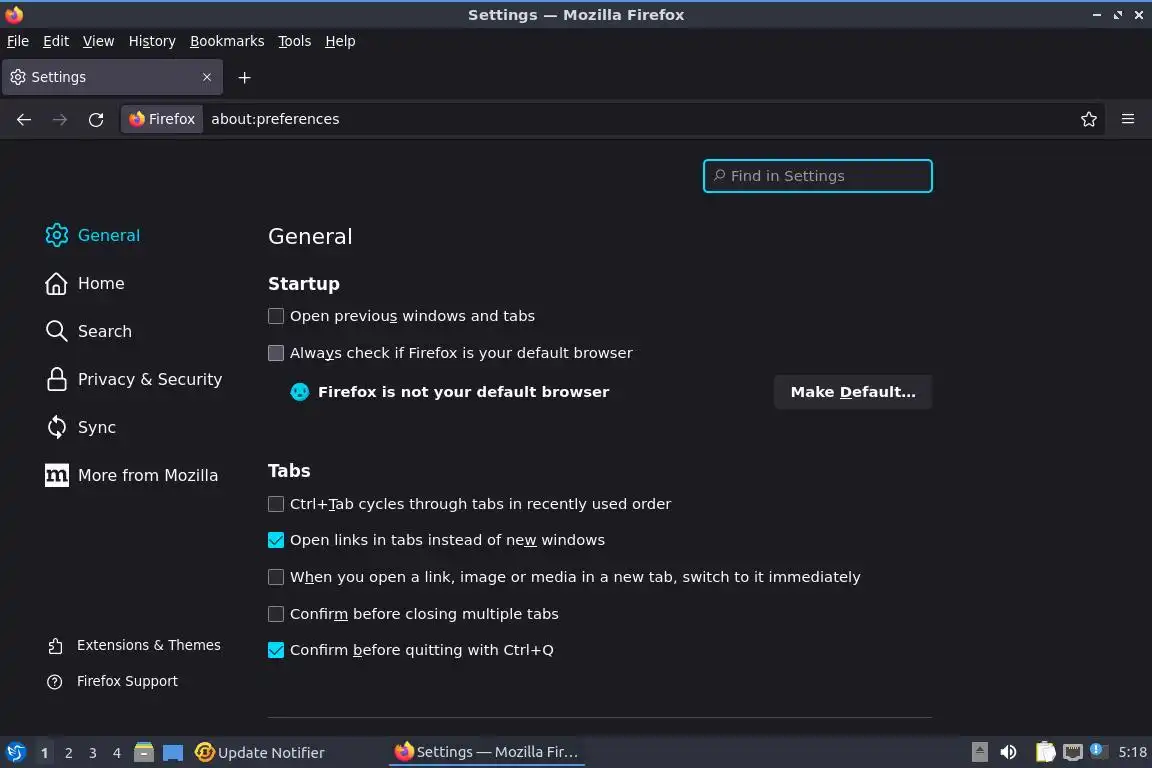Open Update Notifier from taskbar
Viewport: 1152px width, 768px height.
point(259,753)
